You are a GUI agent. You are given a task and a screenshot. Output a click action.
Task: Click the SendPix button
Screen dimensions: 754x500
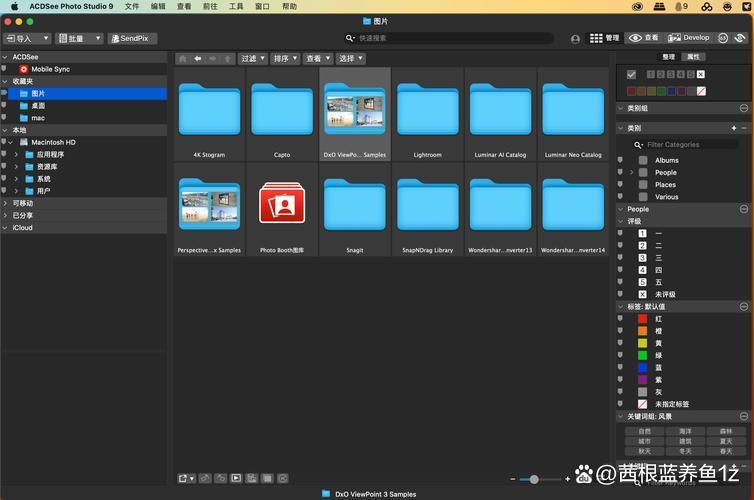132,38
